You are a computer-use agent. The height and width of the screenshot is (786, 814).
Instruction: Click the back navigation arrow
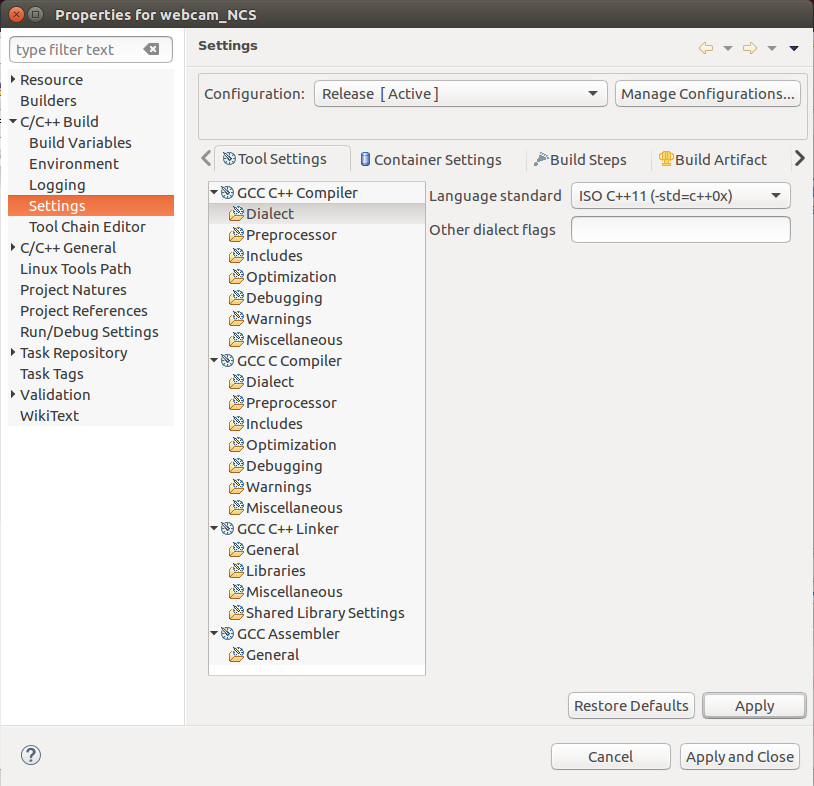(705, 46)
